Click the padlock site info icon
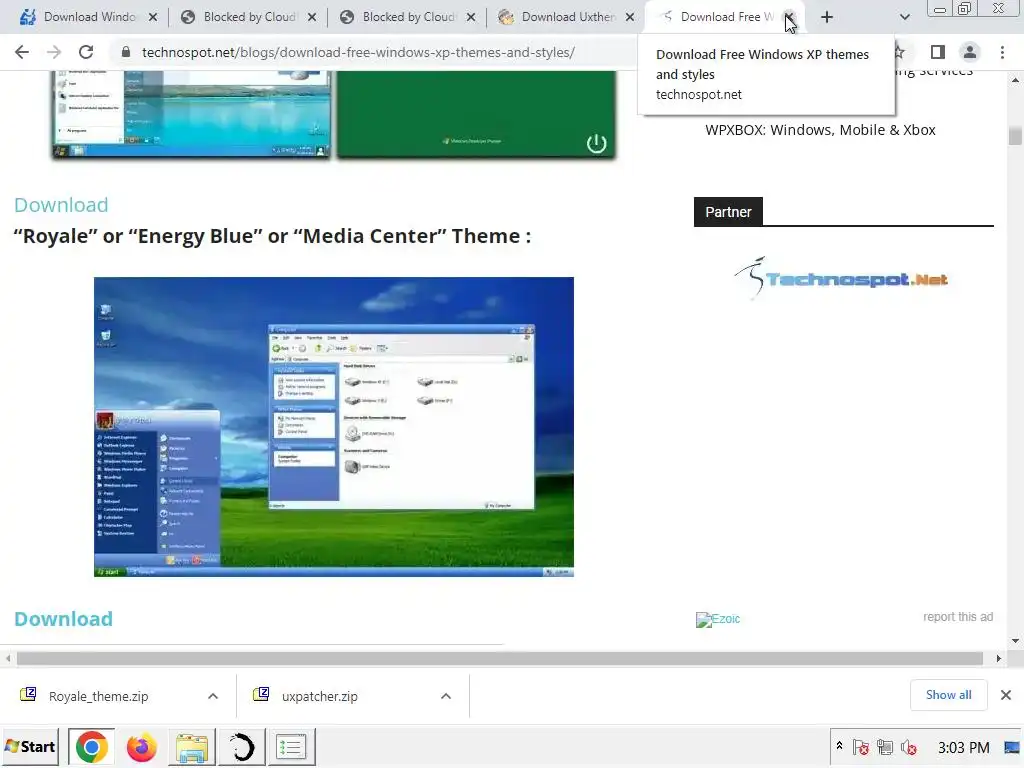The image size is (1024, 768). (126, 52)
